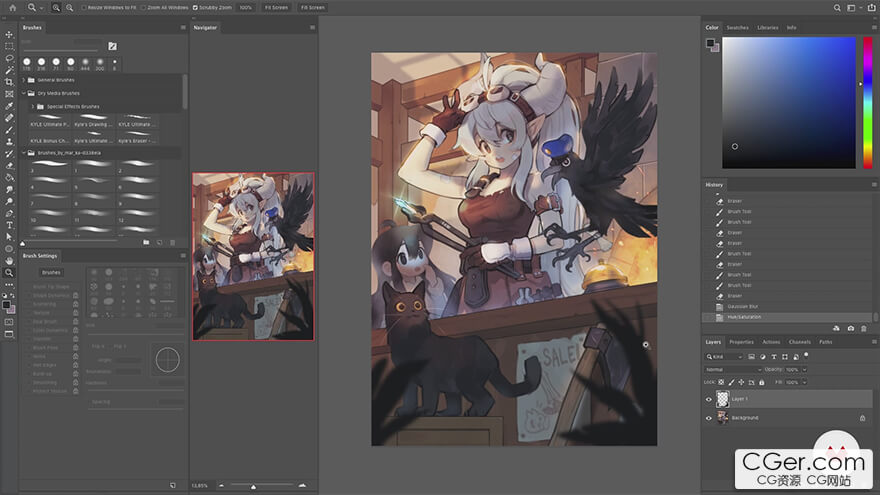Viewport: 880px width, 495px height.
Task: Toggle the layer filter on/off switch
Action: (x=806, y=355)
